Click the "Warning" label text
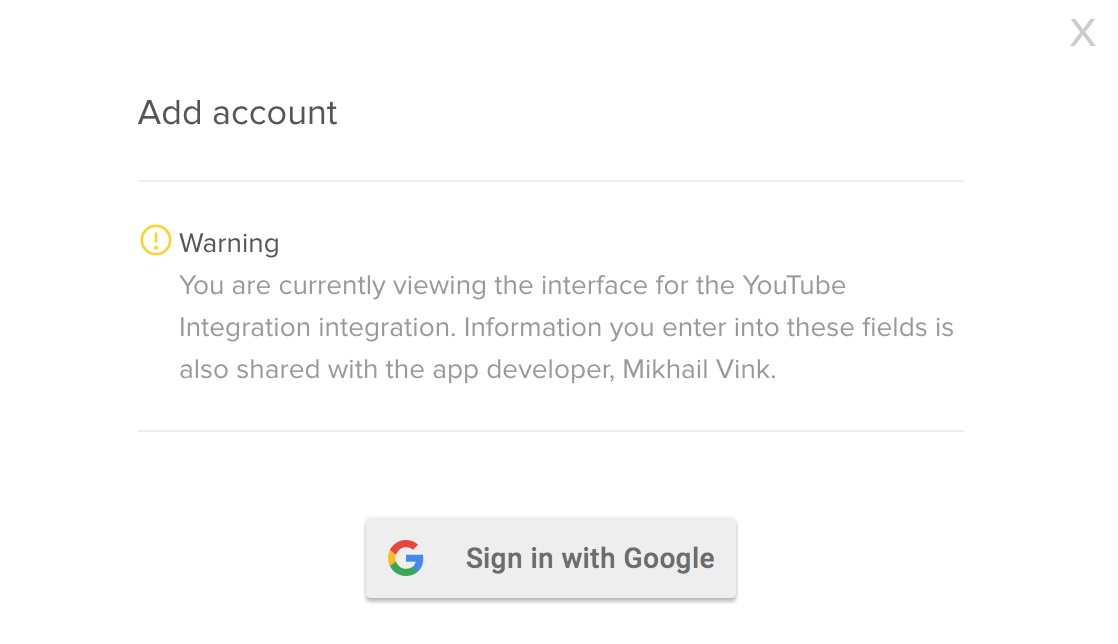1118x644 pixels. [x=229, y=243]
